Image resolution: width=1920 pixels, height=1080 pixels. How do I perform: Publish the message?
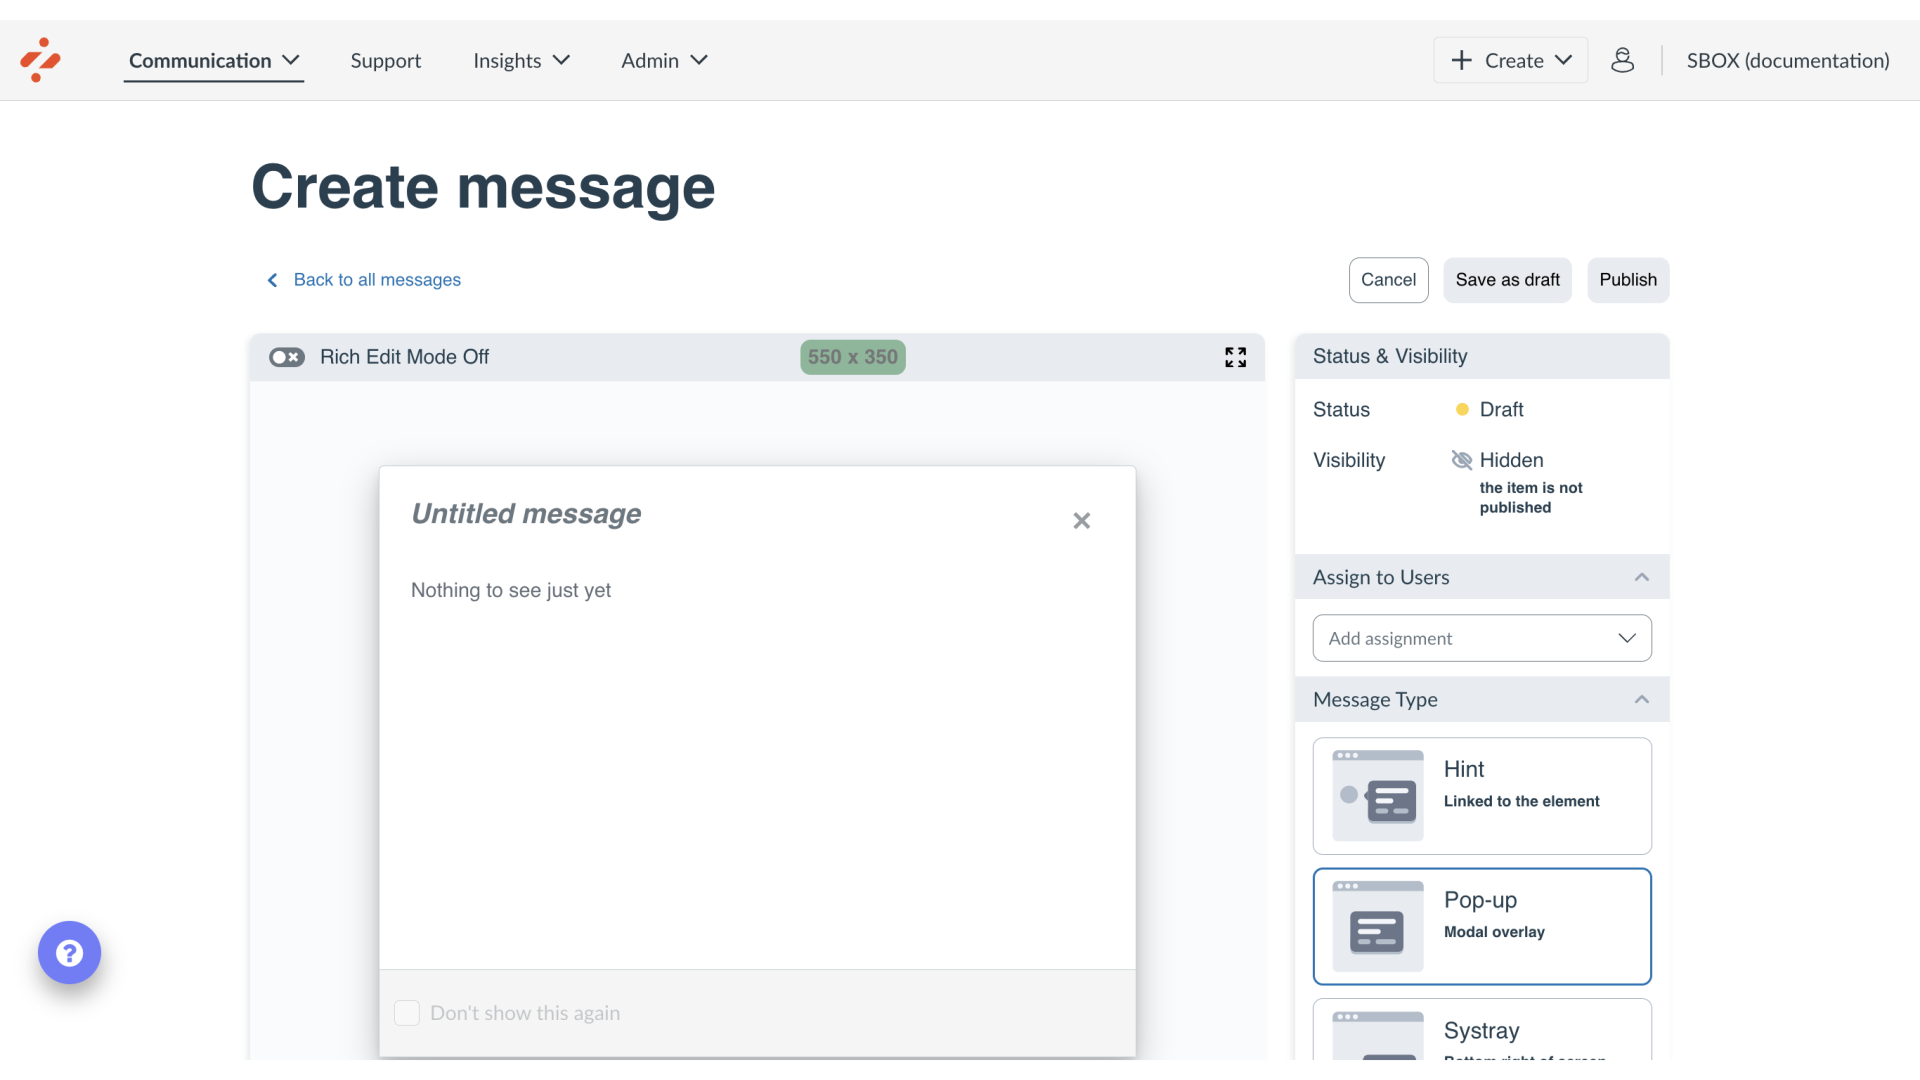[1628, 280]
